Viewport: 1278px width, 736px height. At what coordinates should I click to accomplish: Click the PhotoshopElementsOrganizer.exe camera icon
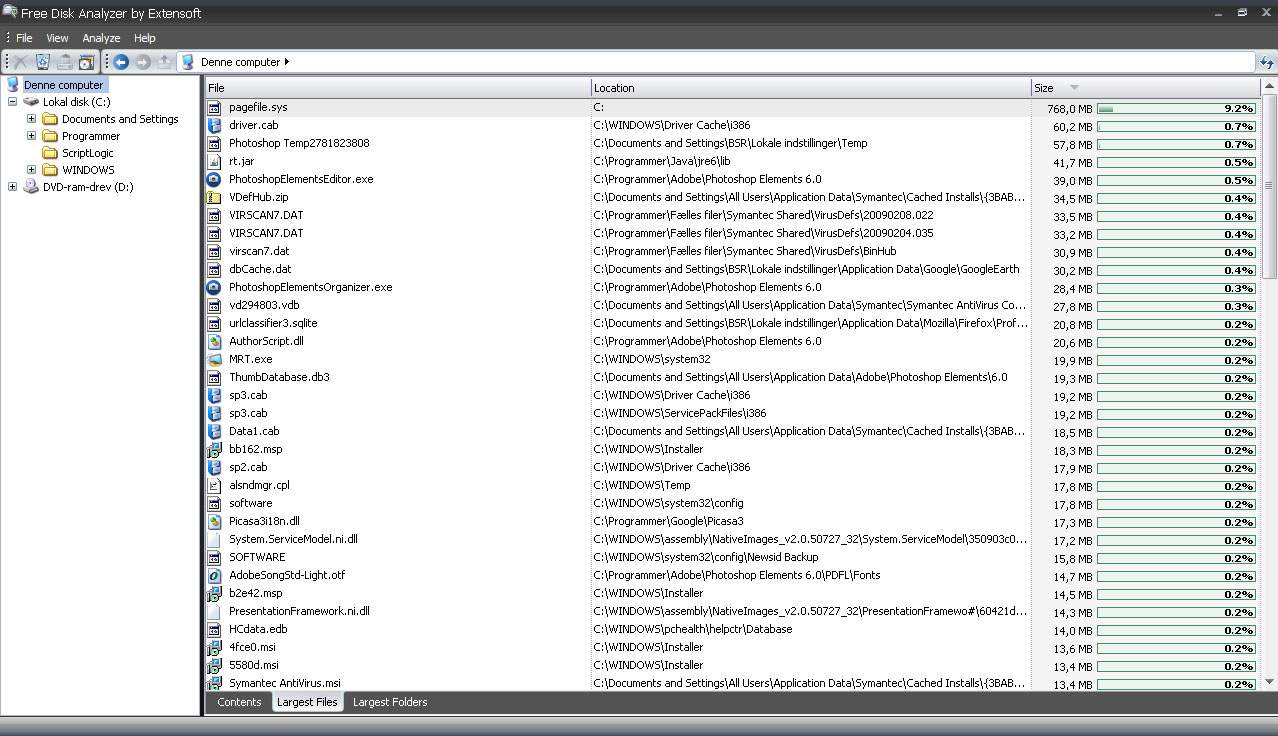214,287
